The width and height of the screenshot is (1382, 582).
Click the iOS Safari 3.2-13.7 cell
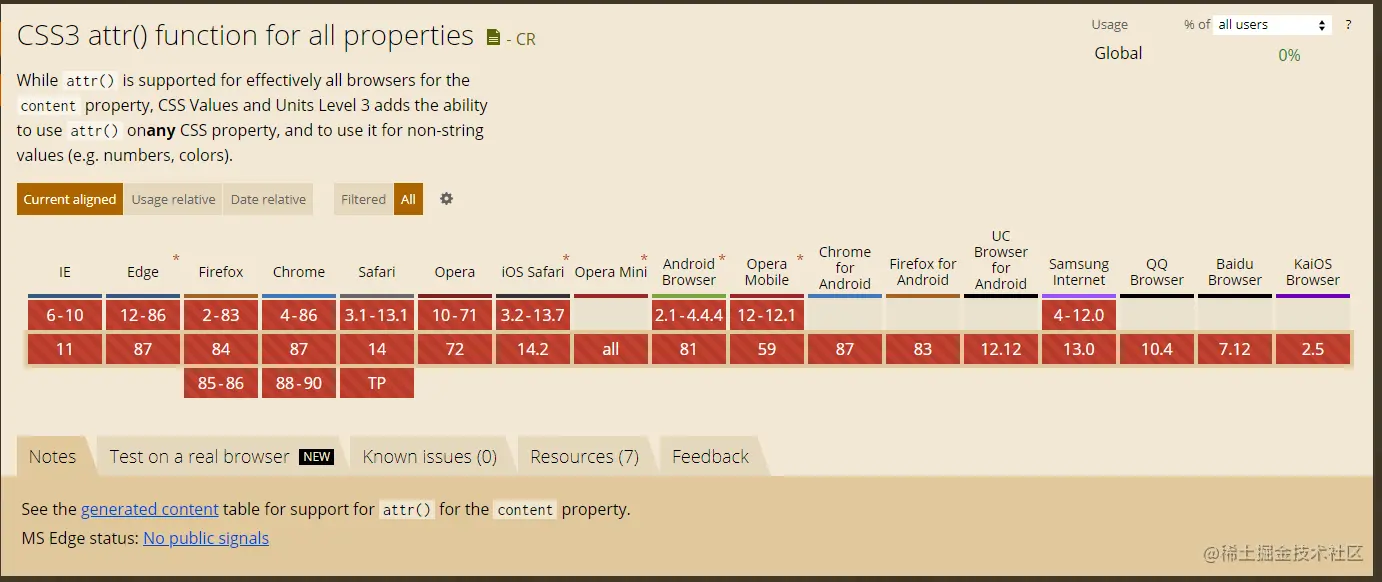click(x=533, y=315)
